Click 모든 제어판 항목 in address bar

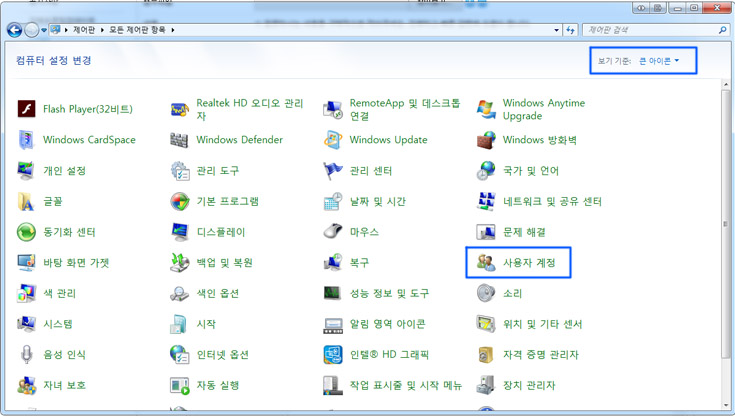(x=136, y=30)
